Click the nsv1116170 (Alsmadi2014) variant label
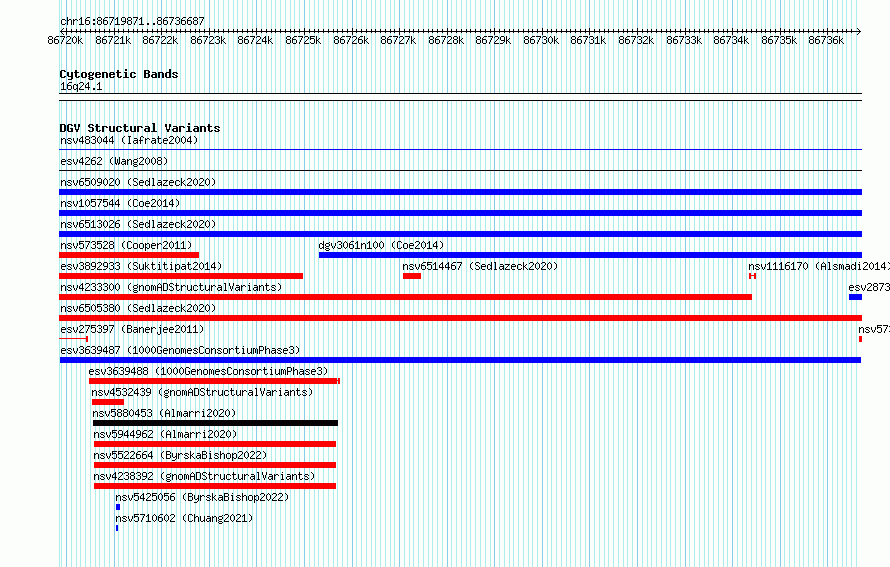 click(818, 266)
